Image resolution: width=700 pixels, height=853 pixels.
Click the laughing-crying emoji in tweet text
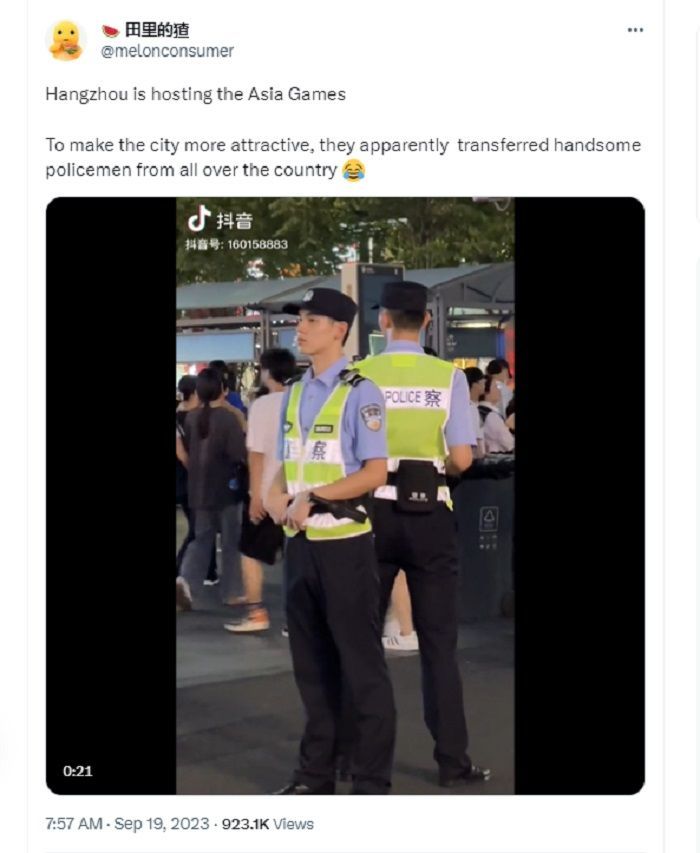pyautogui.click(x=354, y=170)
